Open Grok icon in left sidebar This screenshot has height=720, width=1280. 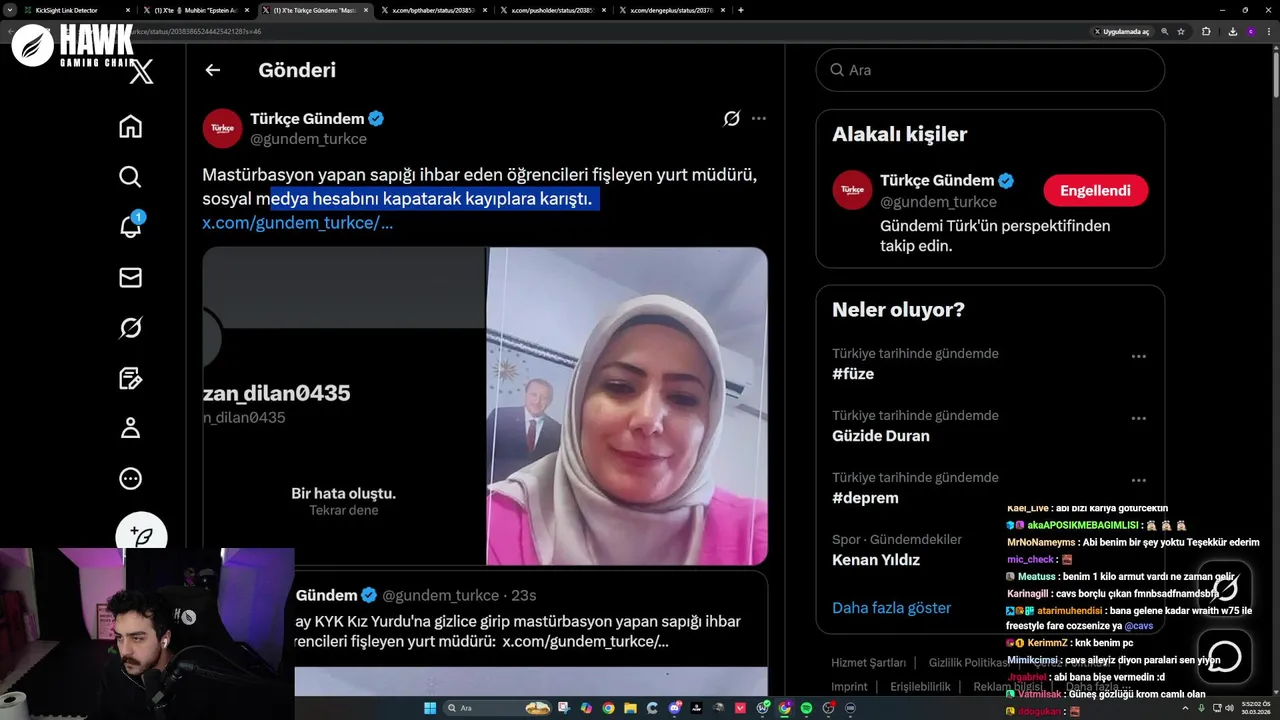130,327
